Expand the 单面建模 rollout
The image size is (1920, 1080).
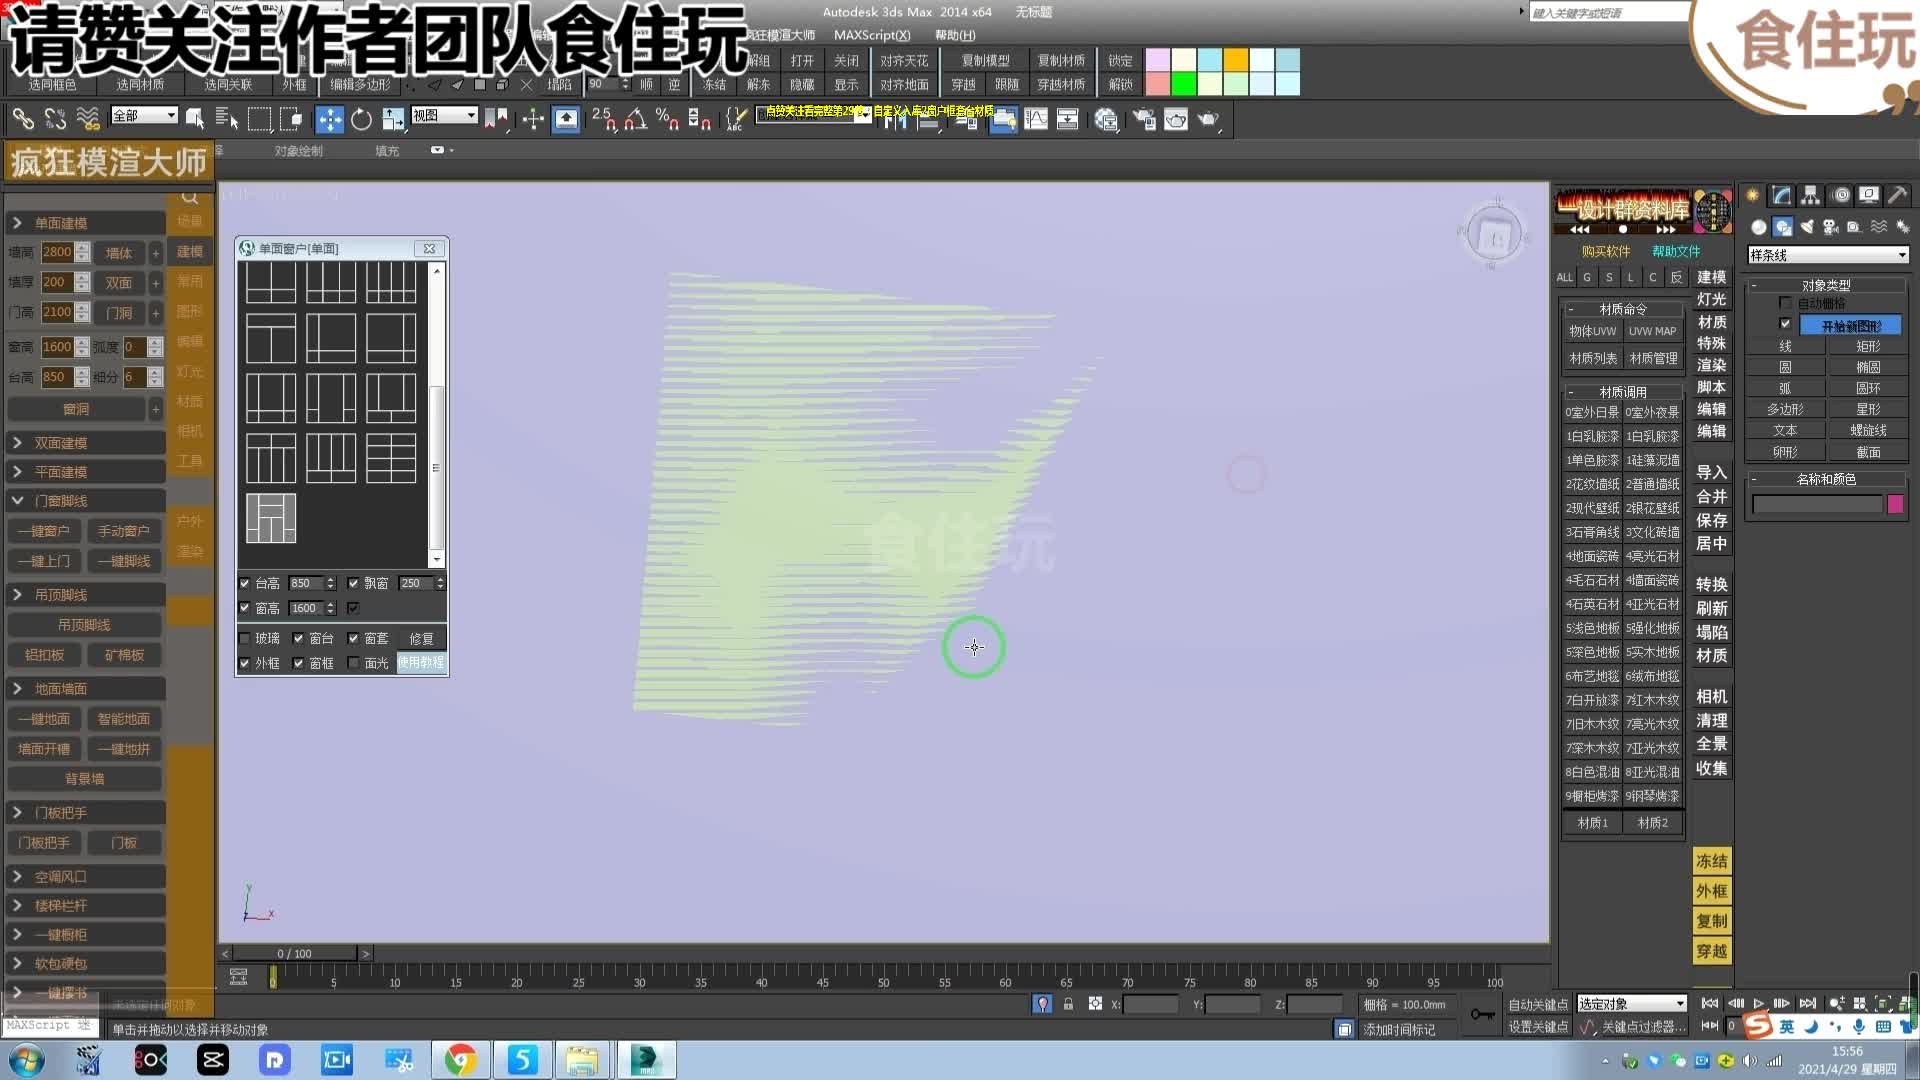click(x=85, y=223)
